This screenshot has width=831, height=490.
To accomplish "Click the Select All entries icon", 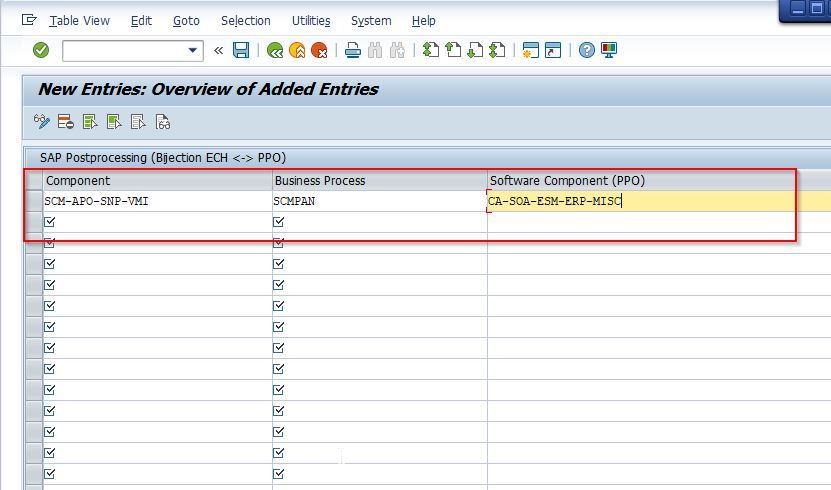I will click(x=90, y=122).
